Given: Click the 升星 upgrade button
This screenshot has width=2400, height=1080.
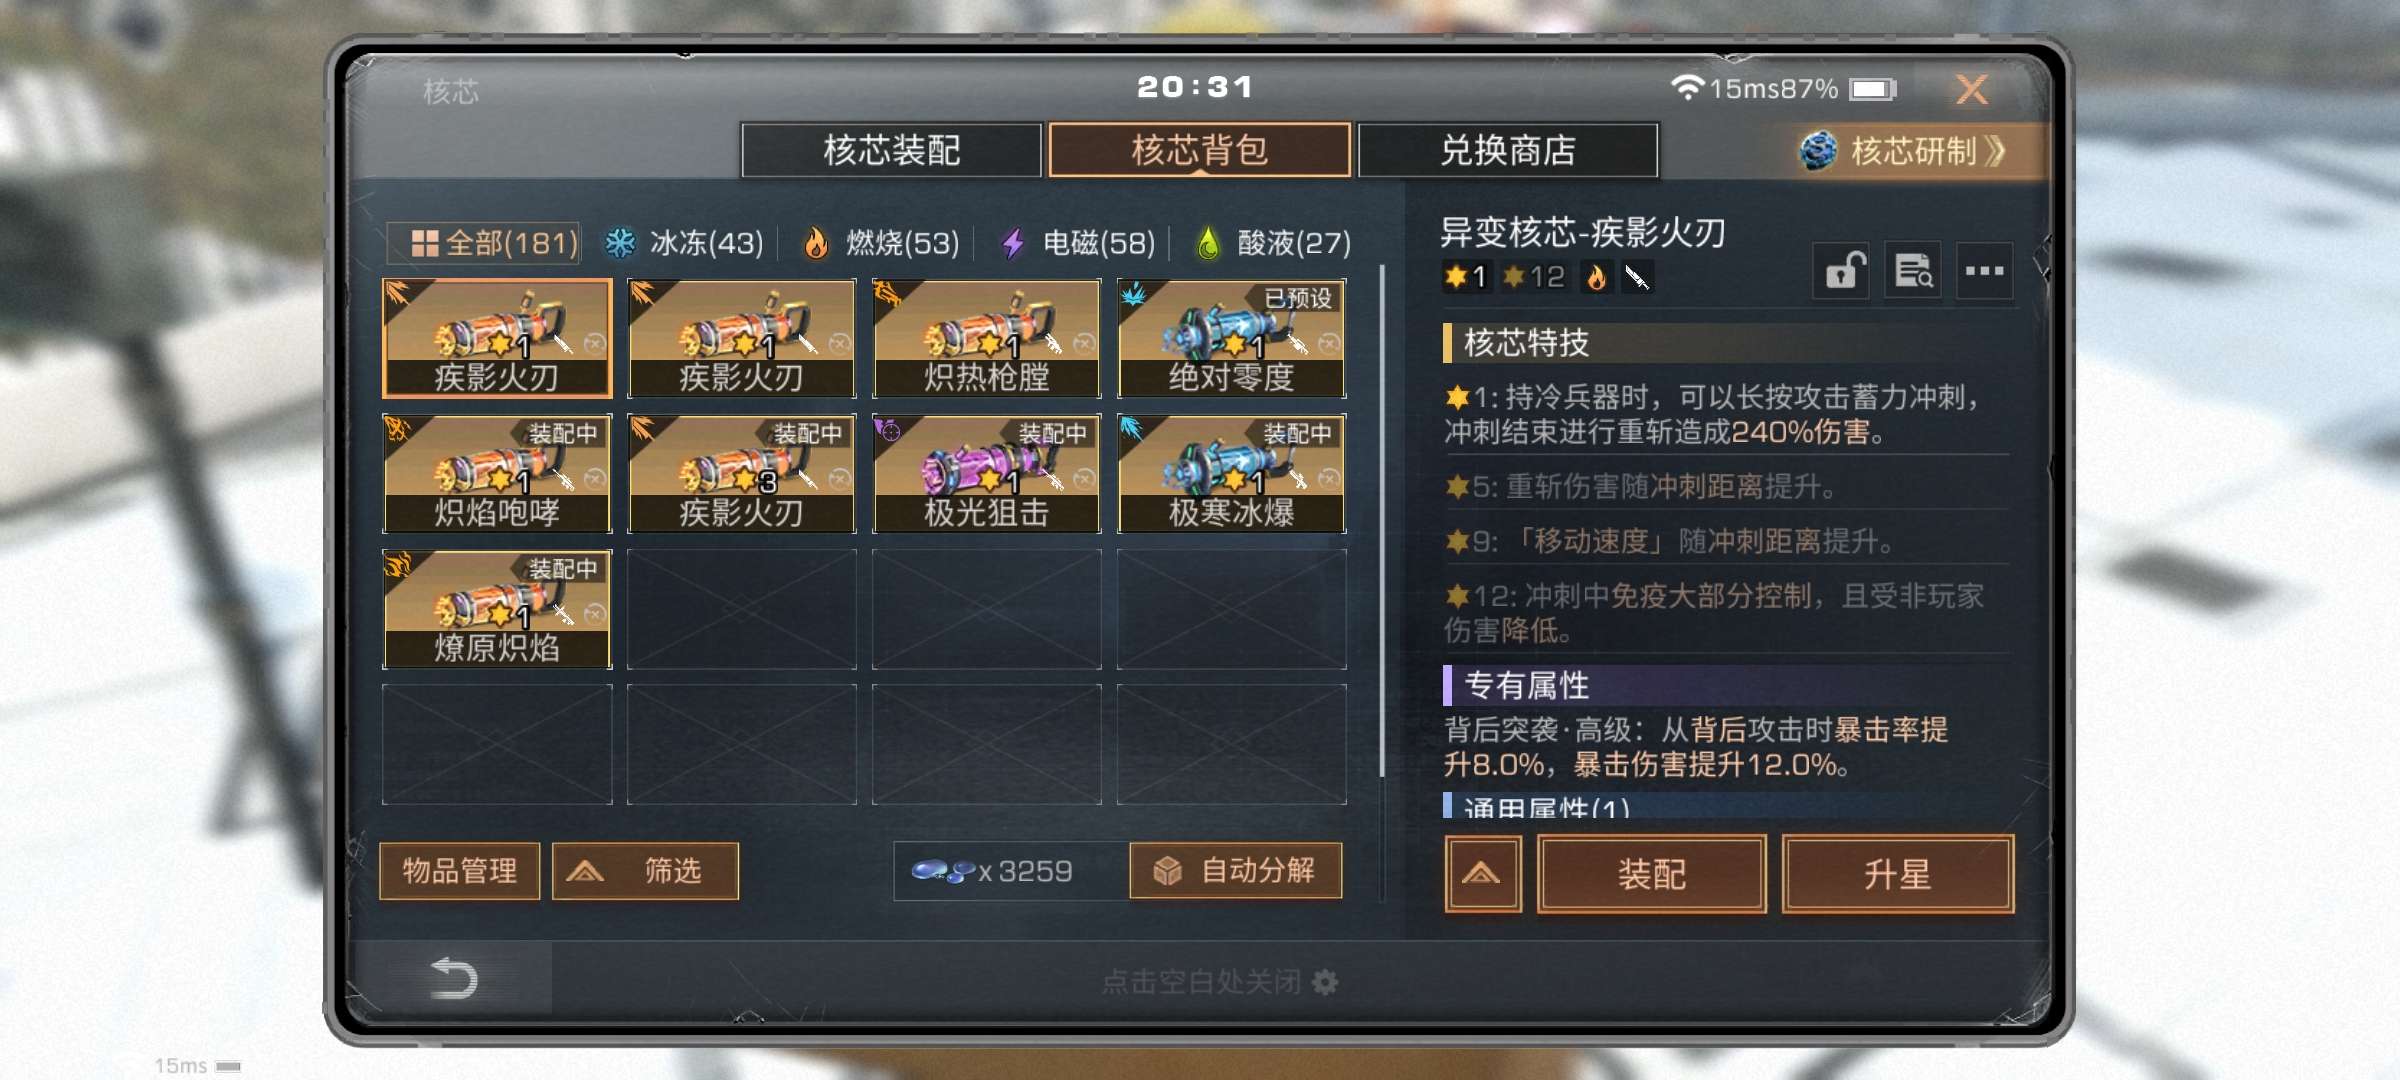Looking at the screenshot, I should pyautogui.click(x=1897, y=875).
